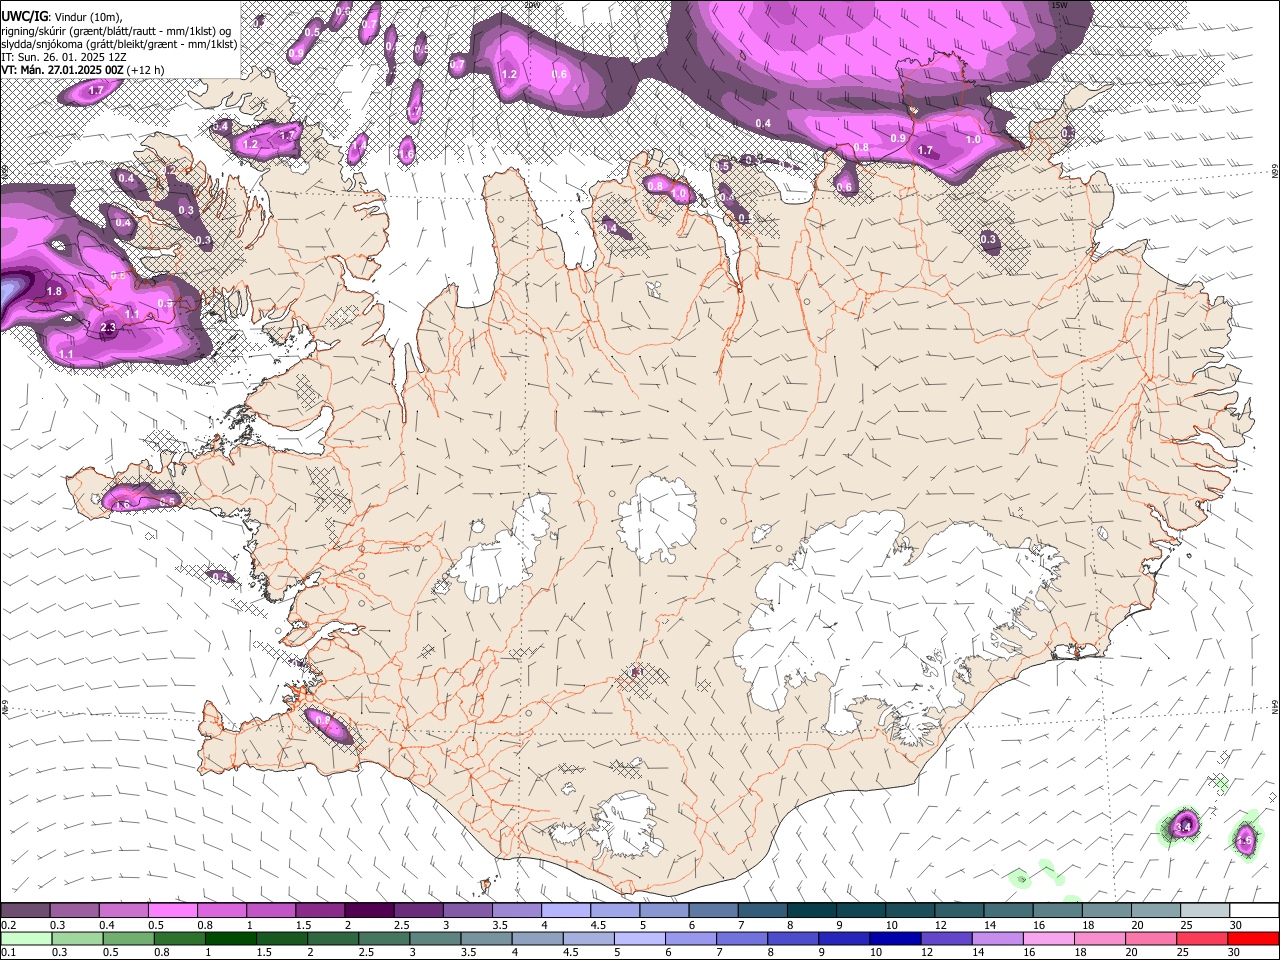Click the '1.8' precipitation value on map
Screen dimensions: 1280x960
[54, 291]
